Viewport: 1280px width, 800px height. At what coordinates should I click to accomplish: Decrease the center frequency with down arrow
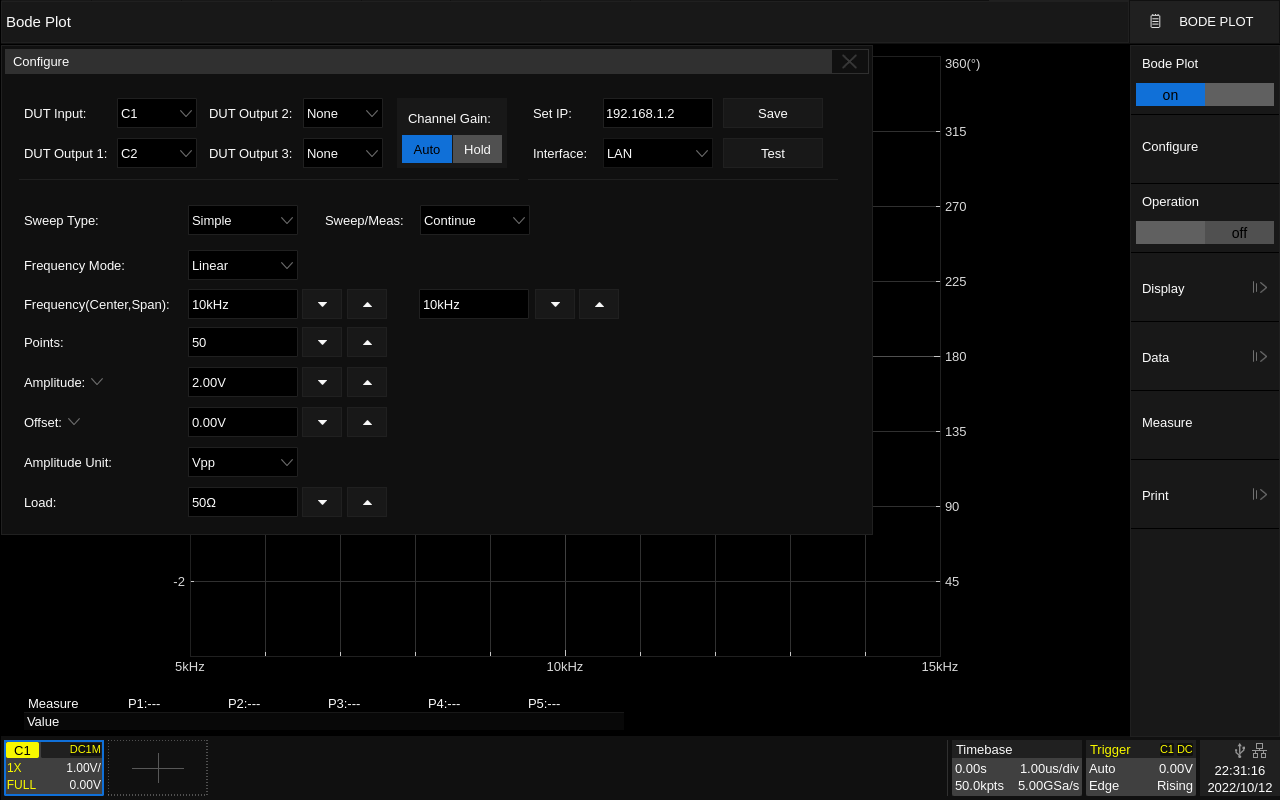[322, 304]
